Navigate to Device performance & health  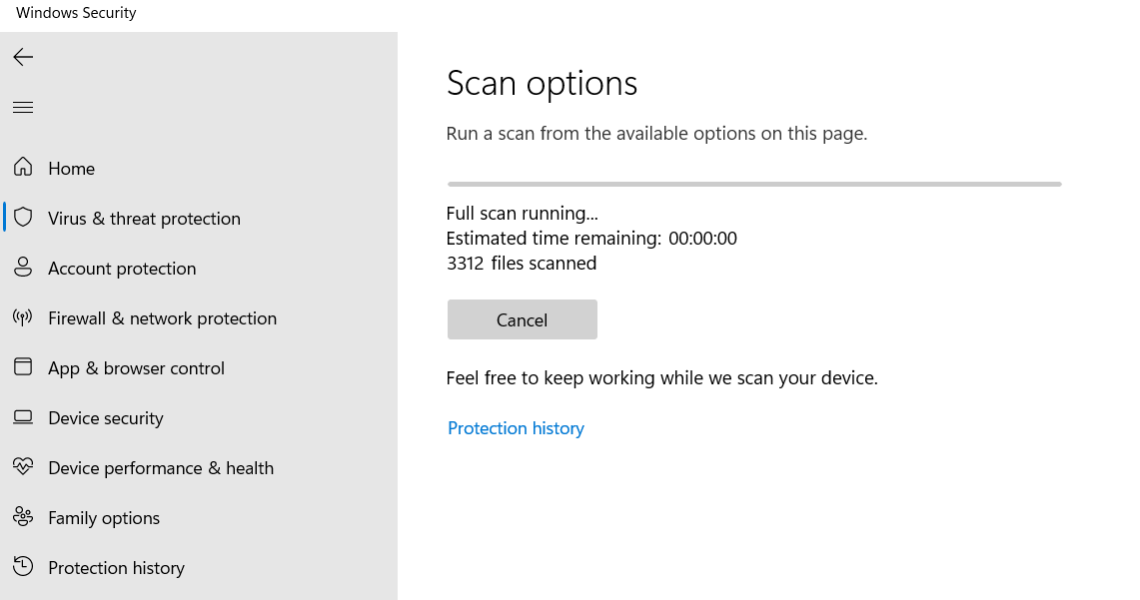161,468
